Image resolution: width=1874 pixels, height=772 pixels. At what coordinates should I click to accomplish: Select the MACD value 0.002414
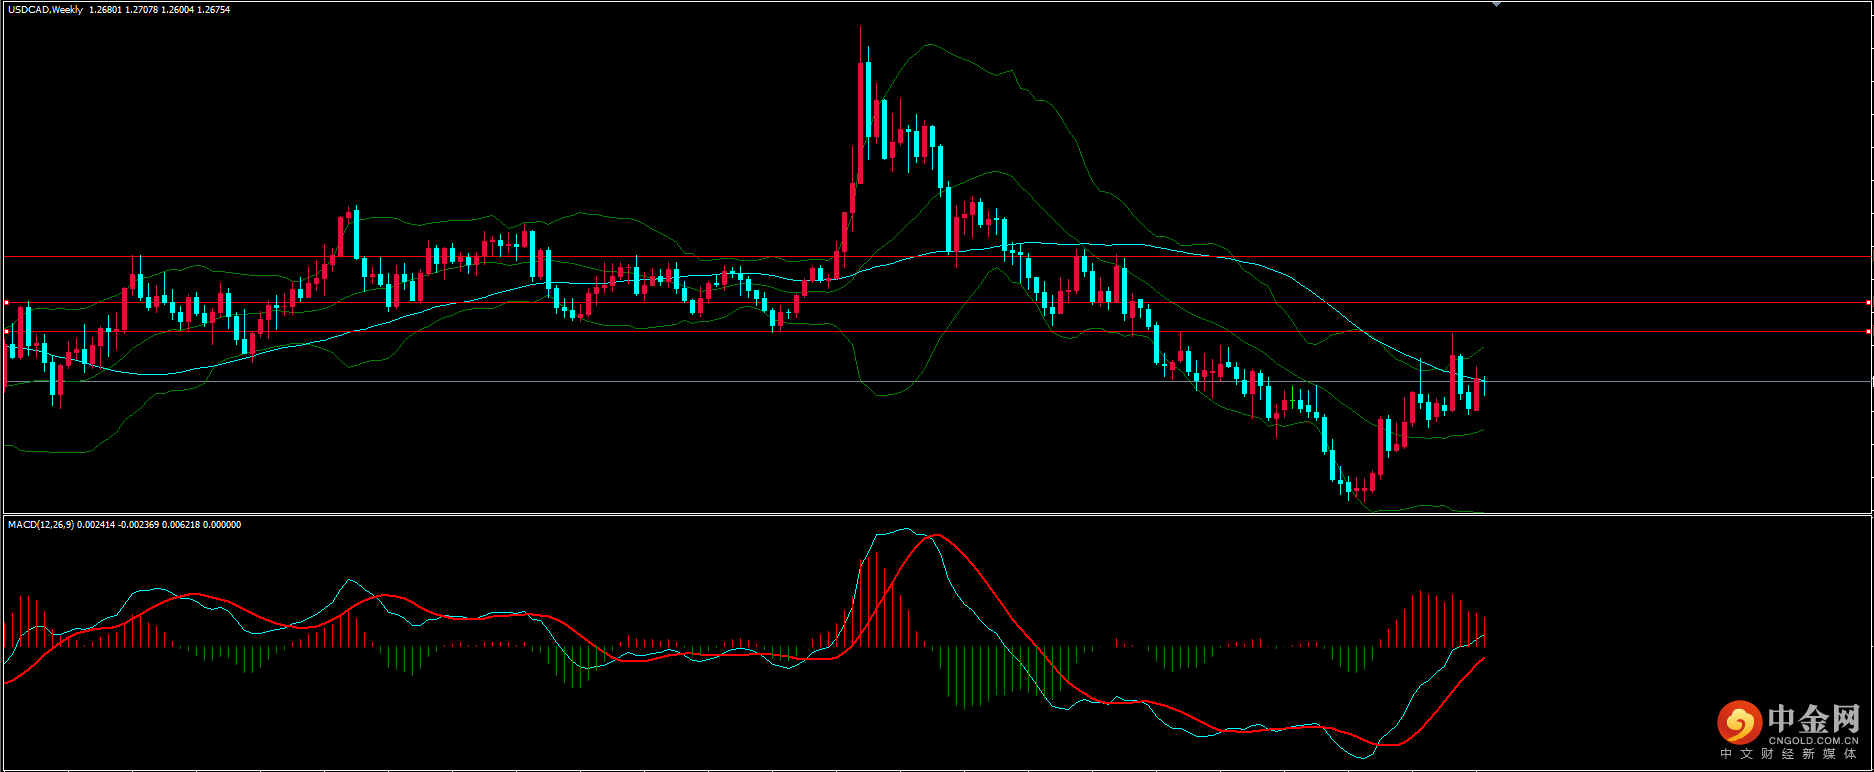click(x=95, y=525)
